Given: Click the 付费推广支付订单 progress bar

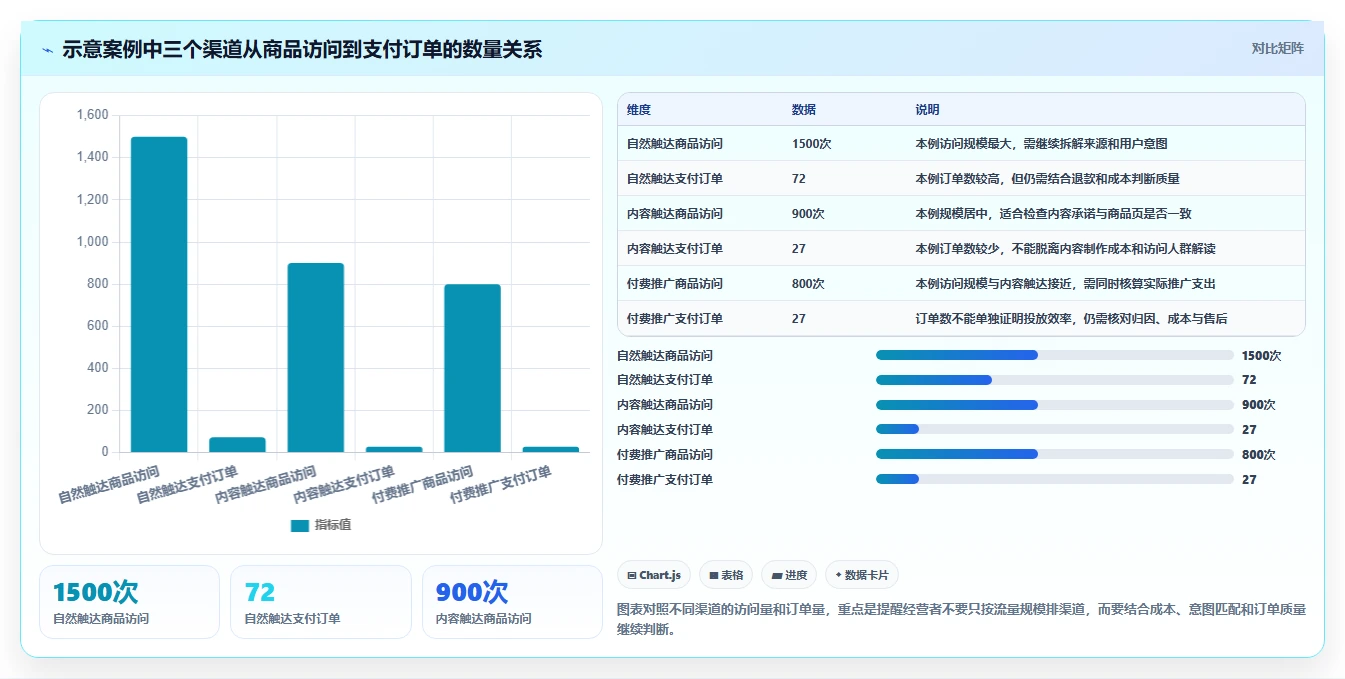Looking at the screenshot, I should 1055,479.
